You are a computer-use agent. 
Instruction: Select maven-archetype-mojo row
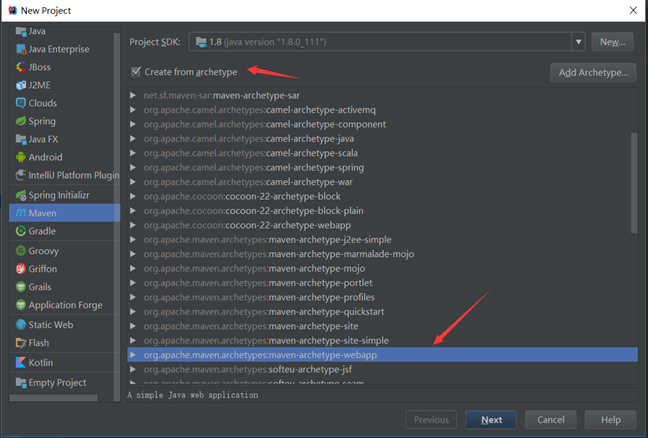pos(382,269)
